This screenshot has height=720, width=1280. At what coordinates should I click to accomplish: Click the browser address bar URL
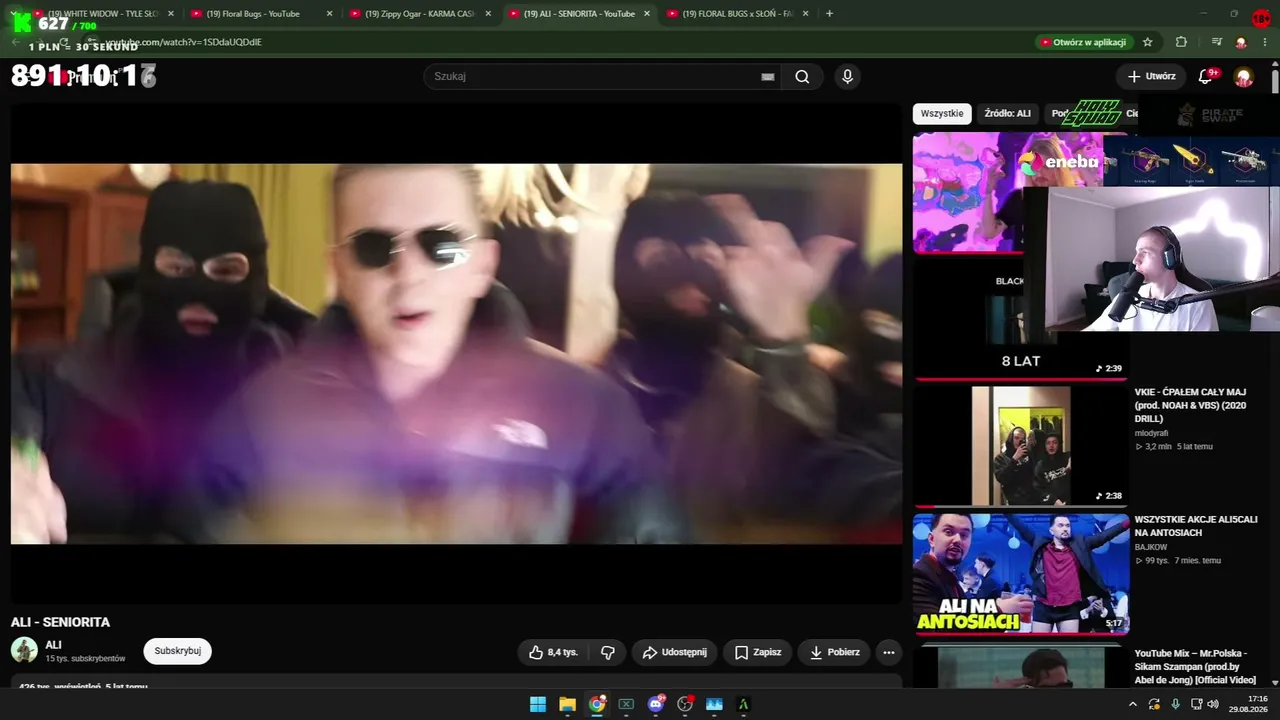[183, 42]
